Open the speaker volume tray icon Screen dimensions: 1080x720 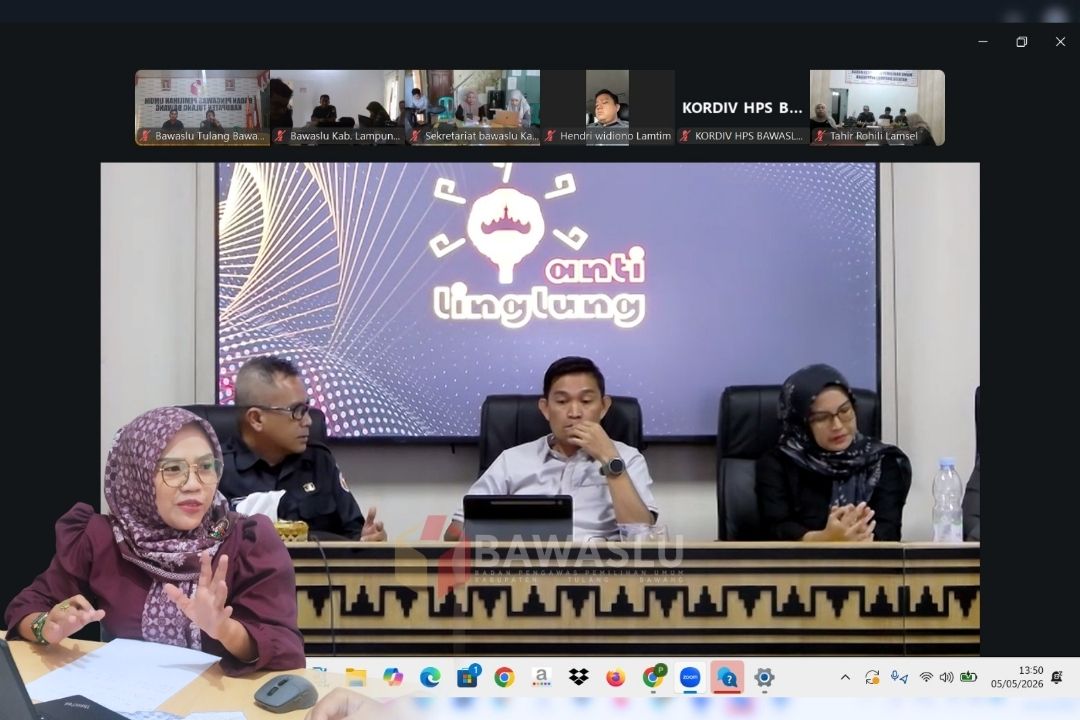[946, 678]
